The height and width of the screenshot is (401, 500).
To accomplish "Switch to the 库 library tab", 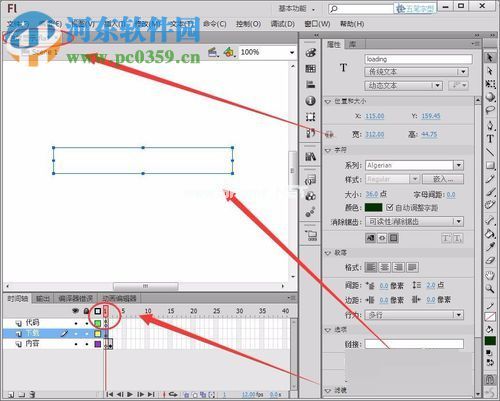I will pos(352,44).
